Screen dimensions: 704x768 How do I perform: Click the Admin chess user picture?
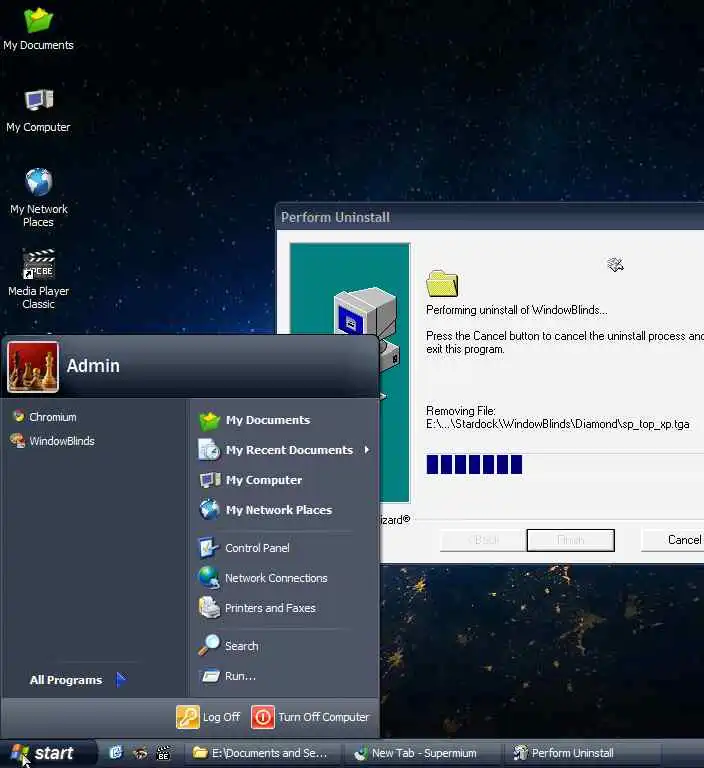(x=33, y=367)
